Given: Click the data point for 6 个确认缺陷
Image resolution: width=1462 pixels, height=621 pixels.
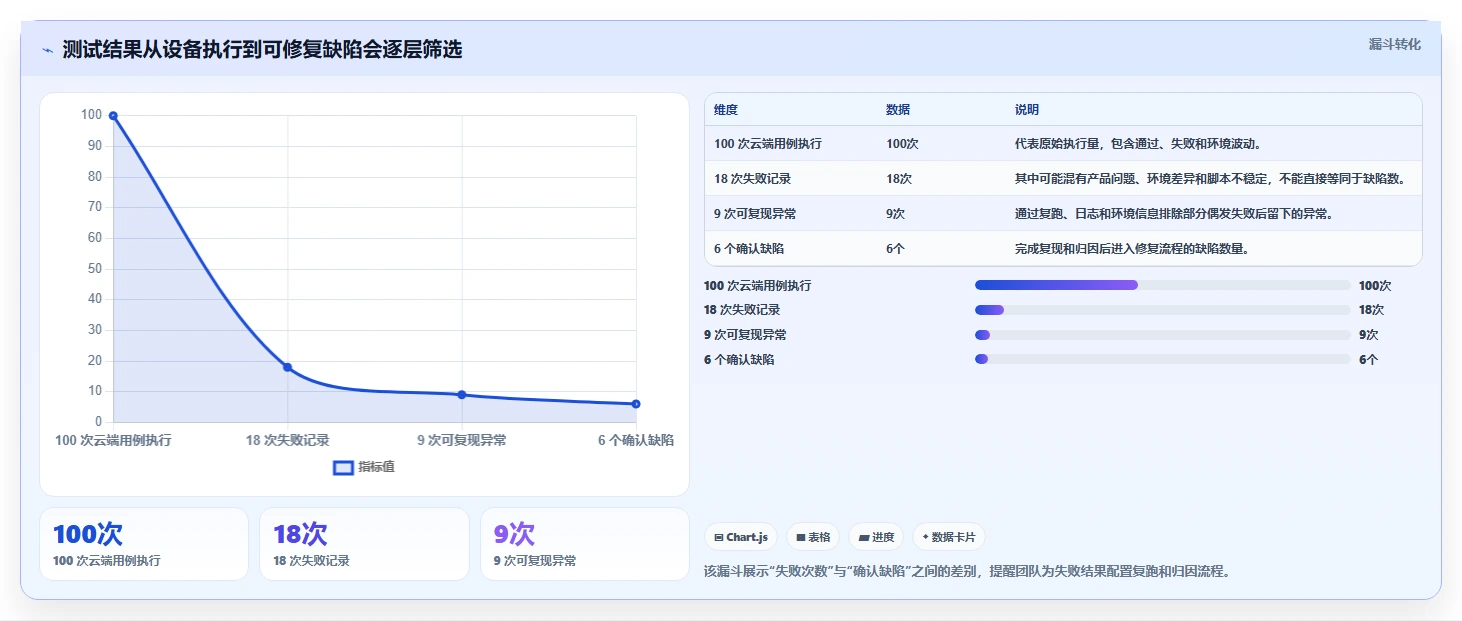Looking at the screenshot, I should tap(636, 404).
